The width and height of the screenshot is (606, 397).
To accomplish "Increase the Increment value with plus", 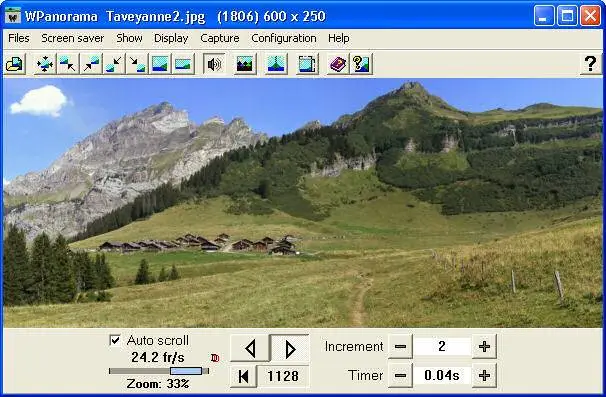I will click(x=484, y=346).
